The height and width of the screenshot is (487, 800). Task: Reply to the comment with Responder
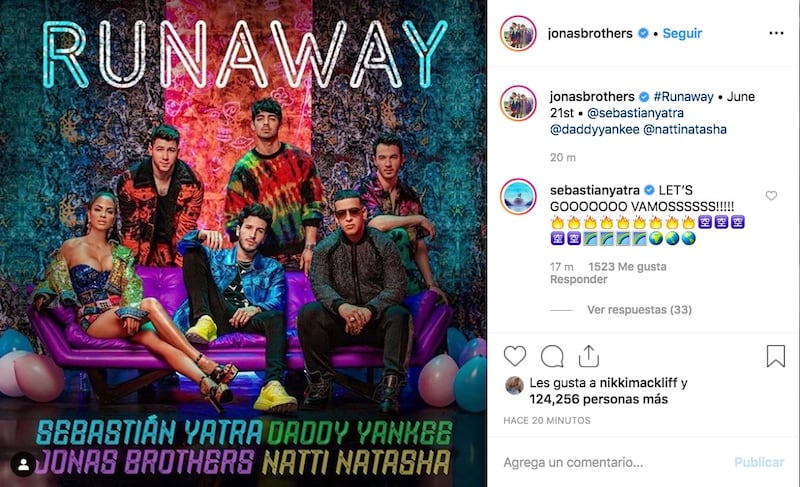tap(579, 279)
